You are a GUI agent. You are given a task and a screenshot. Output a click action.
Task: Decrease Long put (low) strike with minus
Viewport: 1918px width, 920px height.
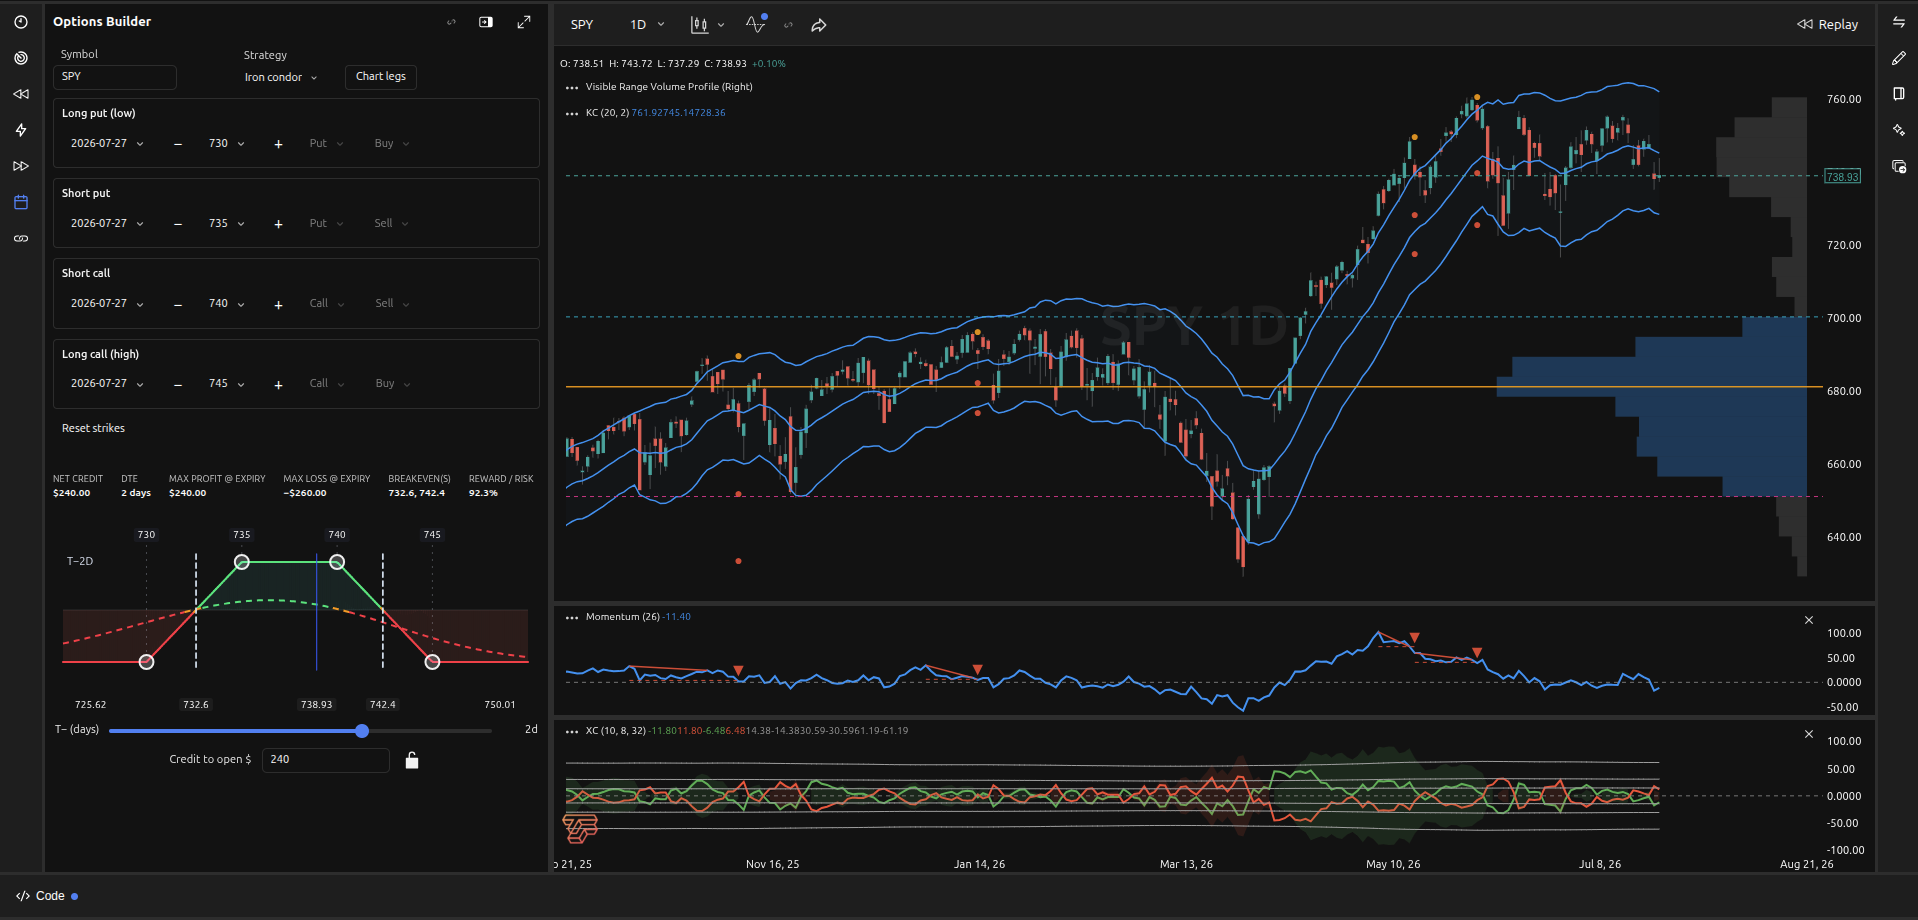178,144
